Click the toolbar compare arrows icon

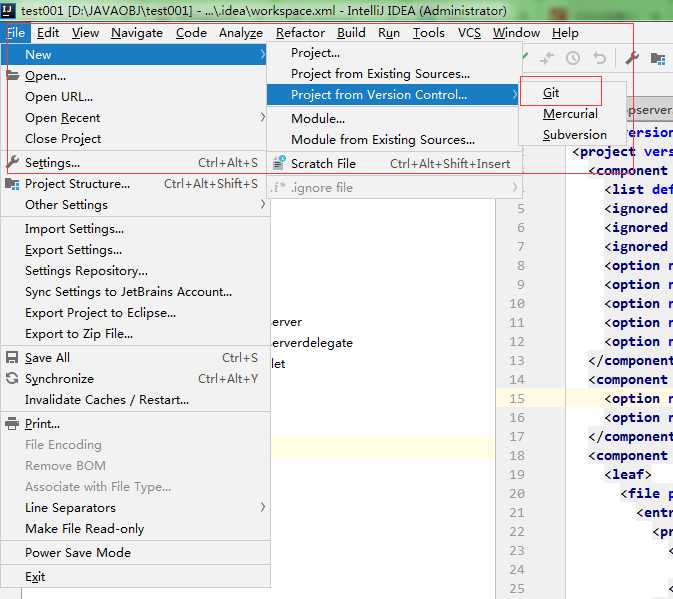coord(547,58)
